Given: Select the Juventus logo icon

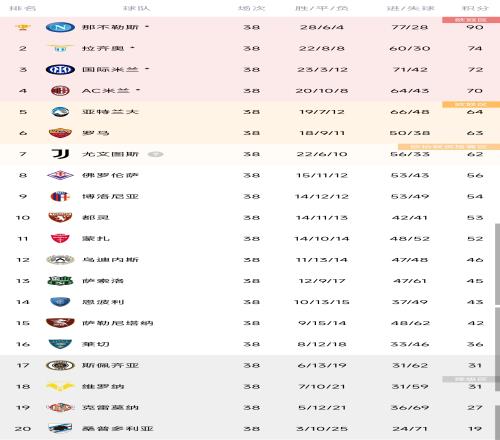Looking at the screenshot, I should 60,154.
